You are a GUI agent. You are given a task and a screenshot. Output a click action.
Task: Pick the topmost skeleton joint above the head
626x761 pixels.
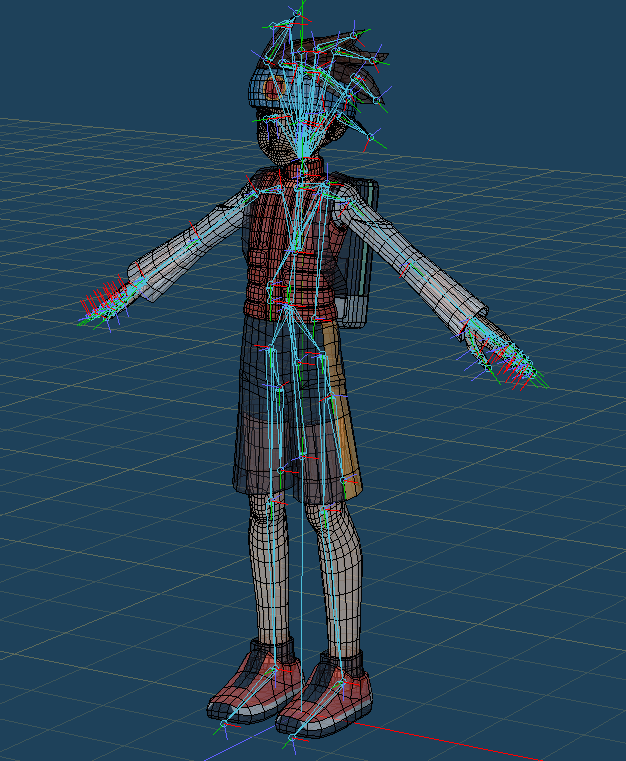[x=296, y=12]
